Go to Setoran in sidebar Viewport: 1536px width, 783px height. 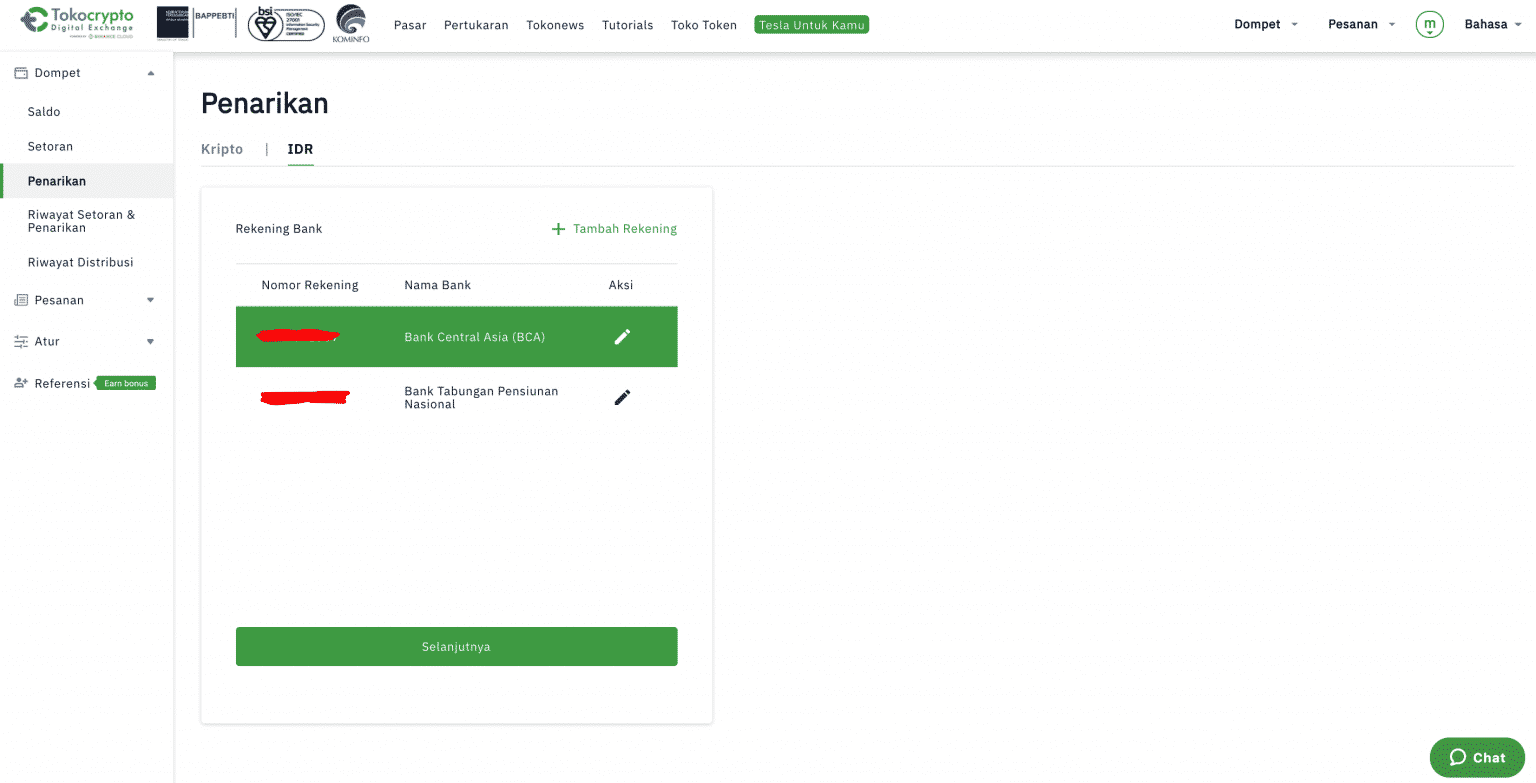(x=50, y=146)
